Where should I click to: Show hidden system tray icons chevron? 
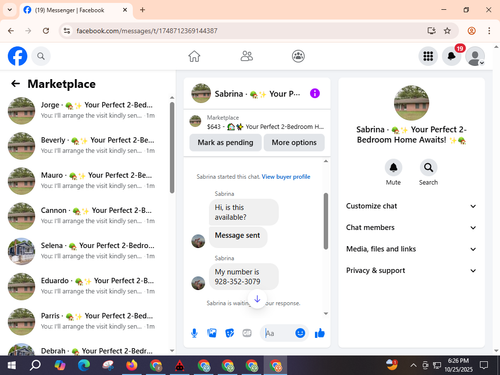(413, 365)
